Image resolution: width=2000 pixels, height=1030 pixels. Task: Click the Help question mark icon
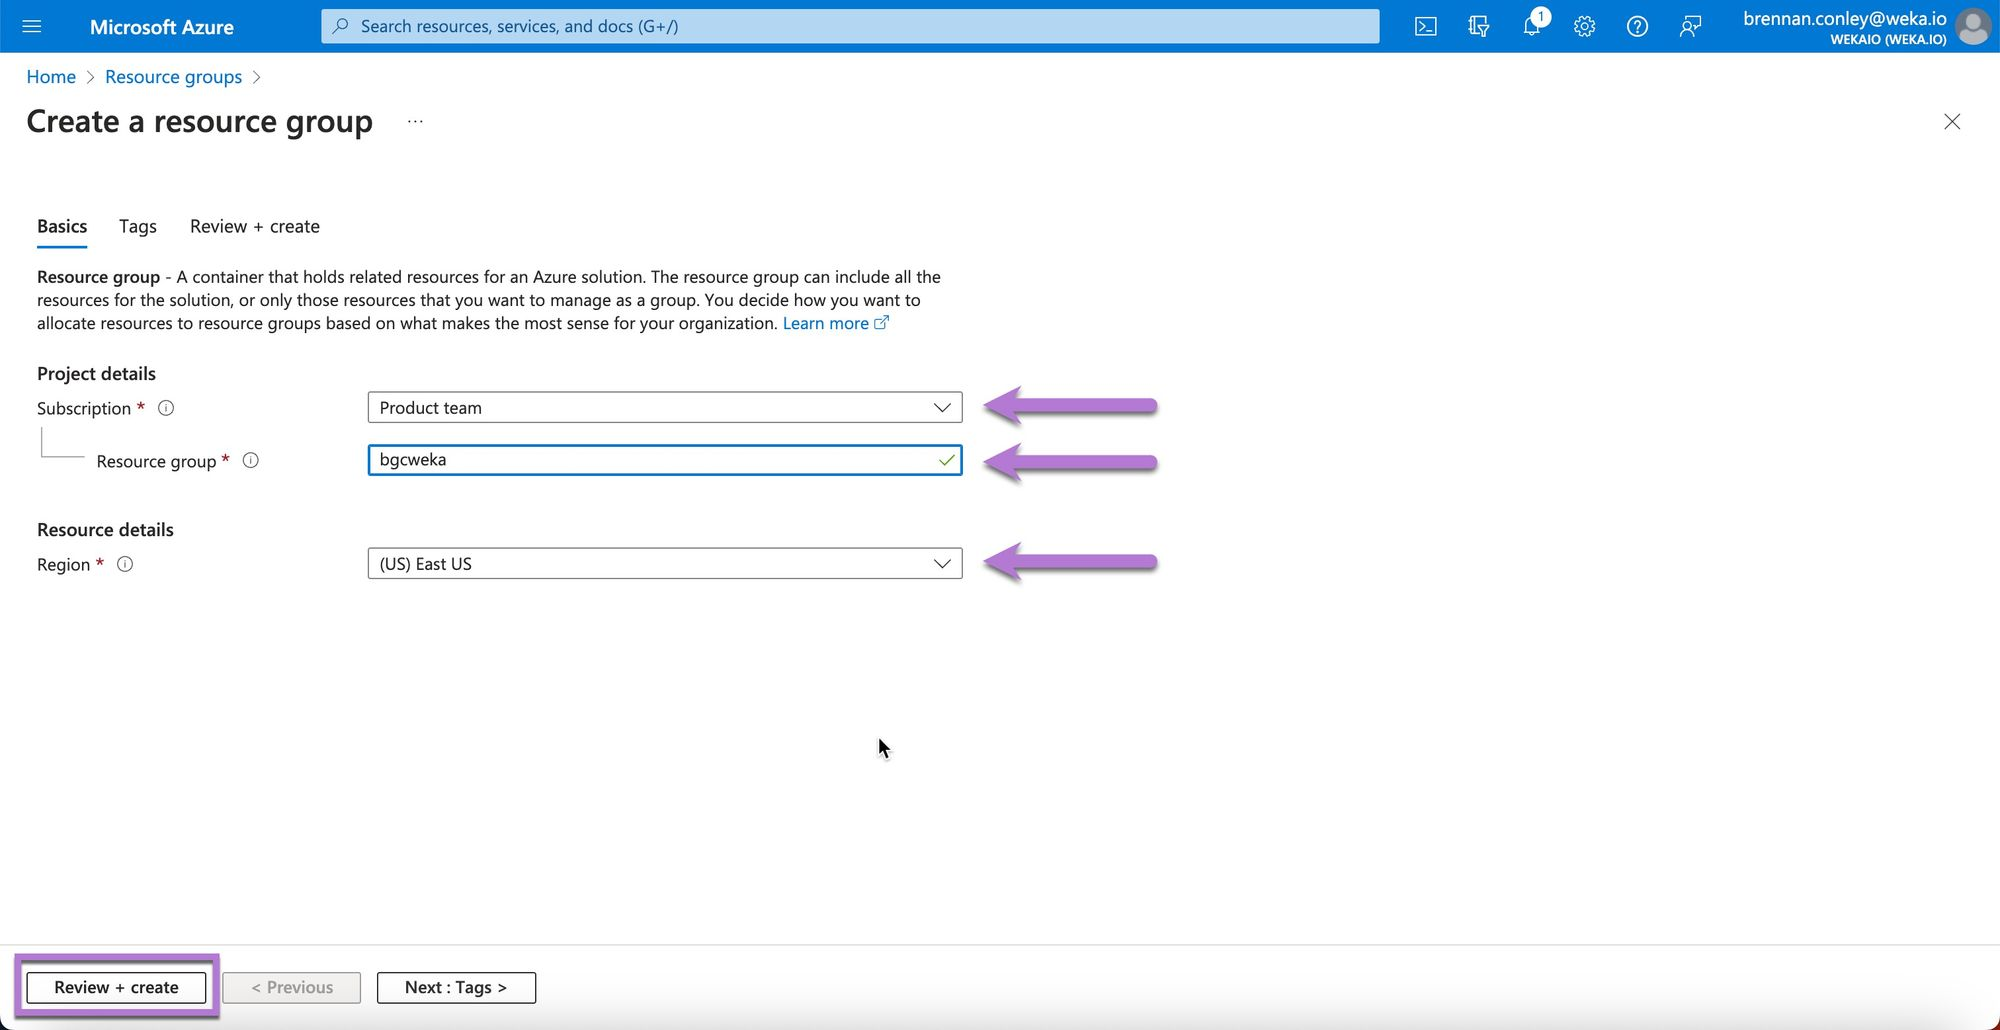[x=1637, y=27]
